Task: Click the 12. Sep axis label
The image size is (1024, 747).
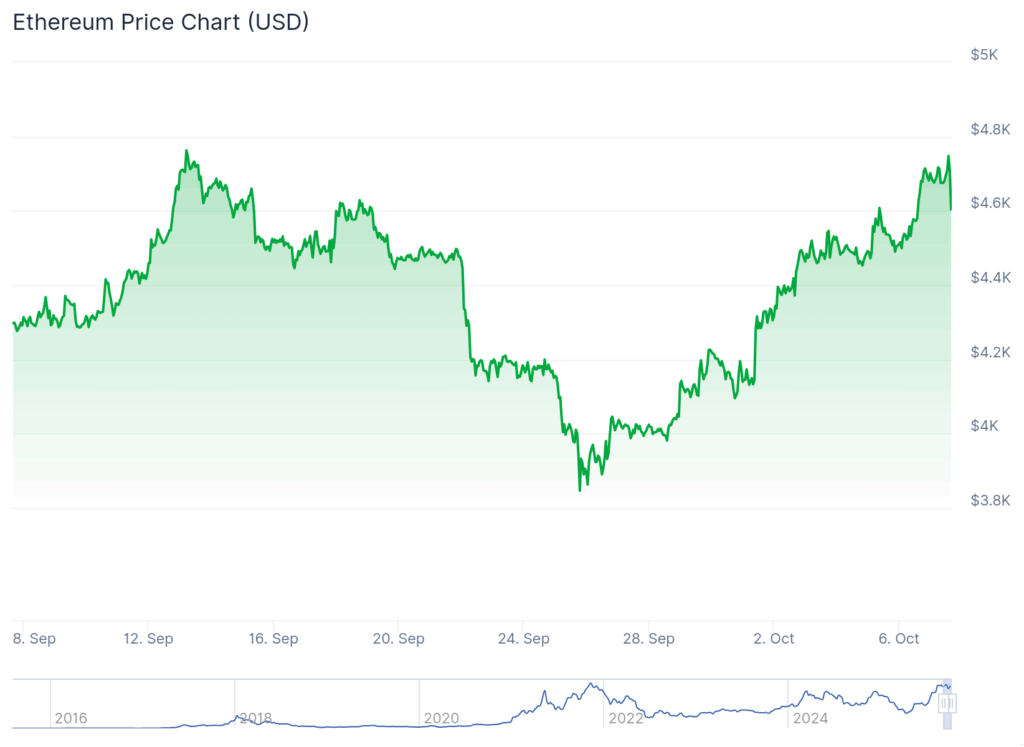Action: coord(147,638)
